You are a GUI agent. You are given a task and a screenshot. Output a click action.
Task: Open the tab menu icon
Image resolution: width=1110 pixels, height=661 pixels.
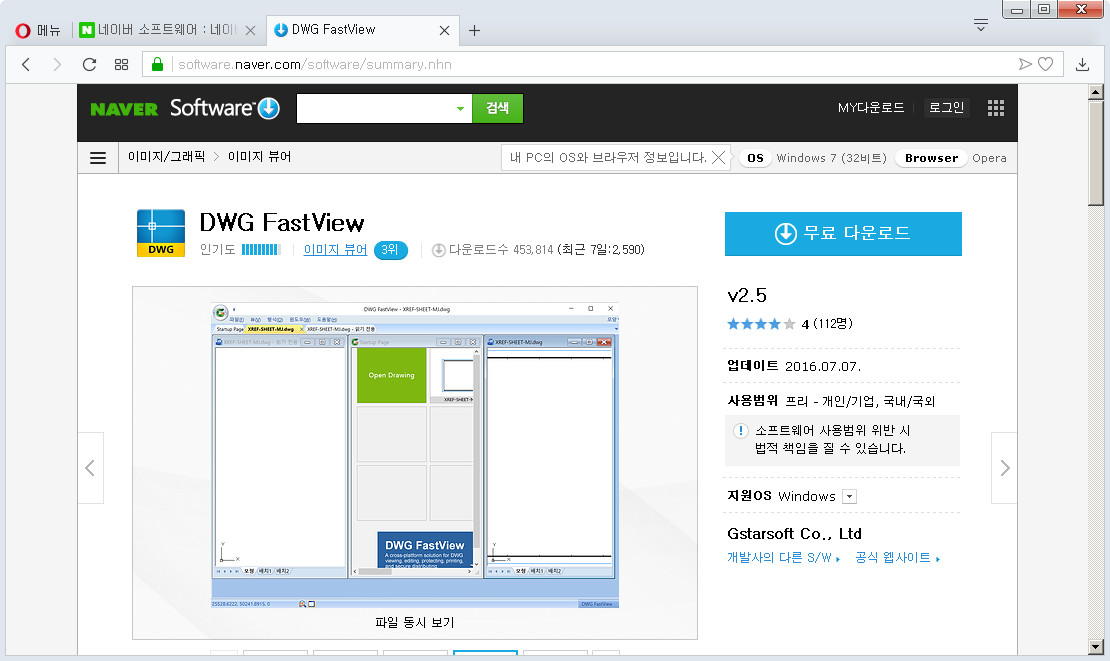point(980,25)
